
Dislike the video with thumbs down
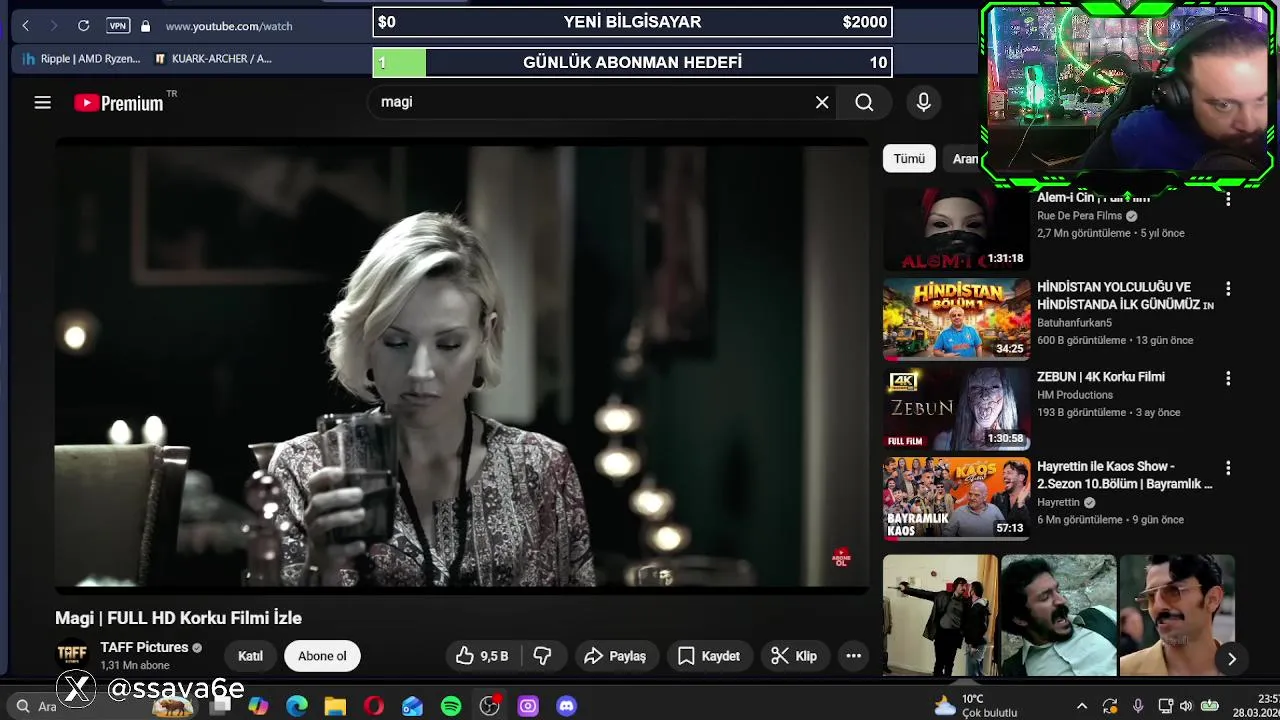543,656
